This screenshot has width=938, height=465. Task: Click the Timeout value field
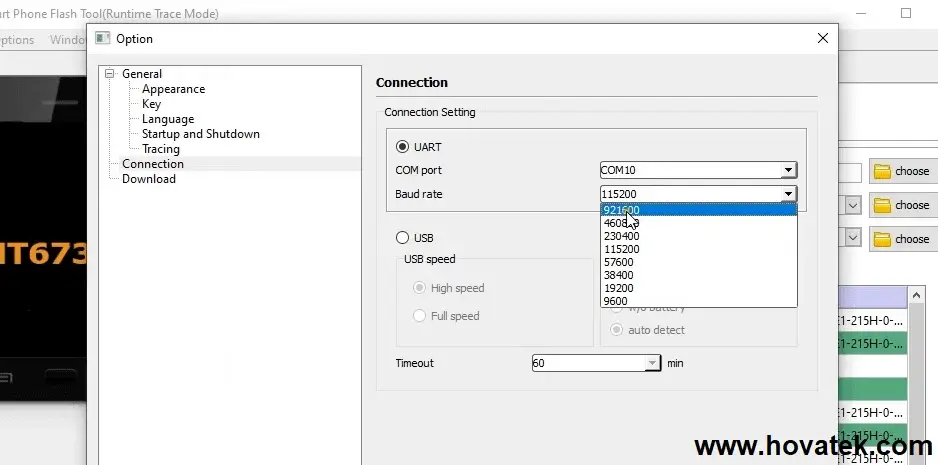pyautogui.click(x=590, y=364)
